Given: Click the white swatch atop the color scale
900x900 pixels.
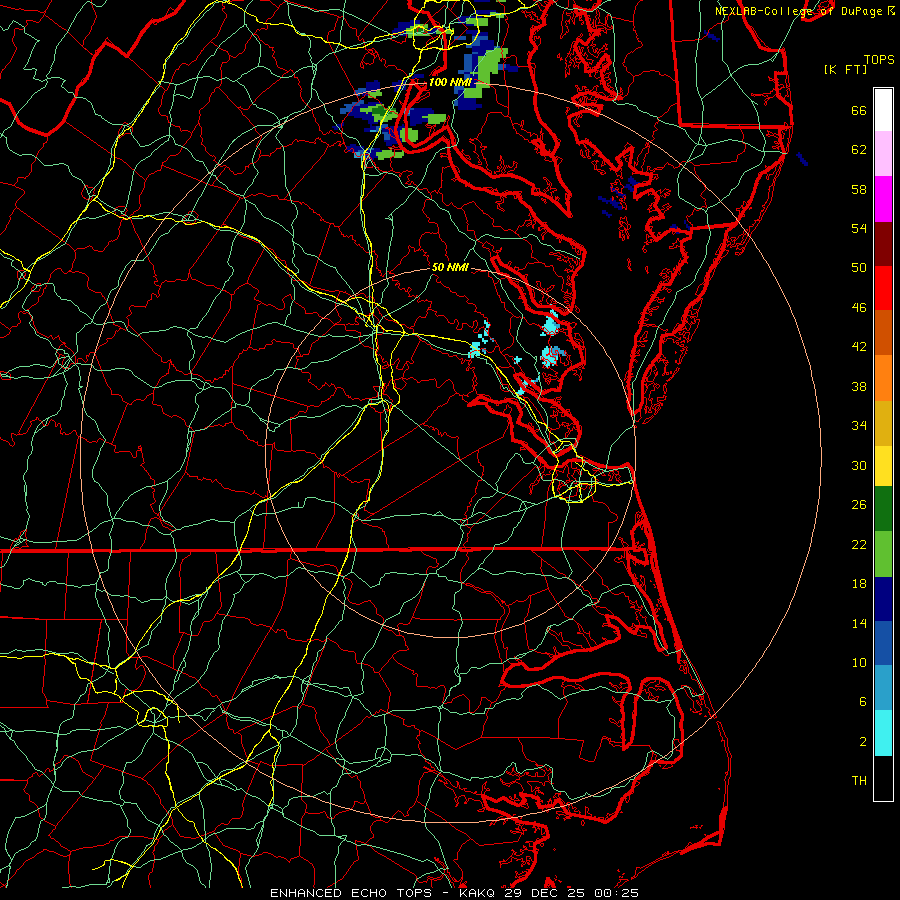Looking at the screenshot, I should click(x=883, y=110).
